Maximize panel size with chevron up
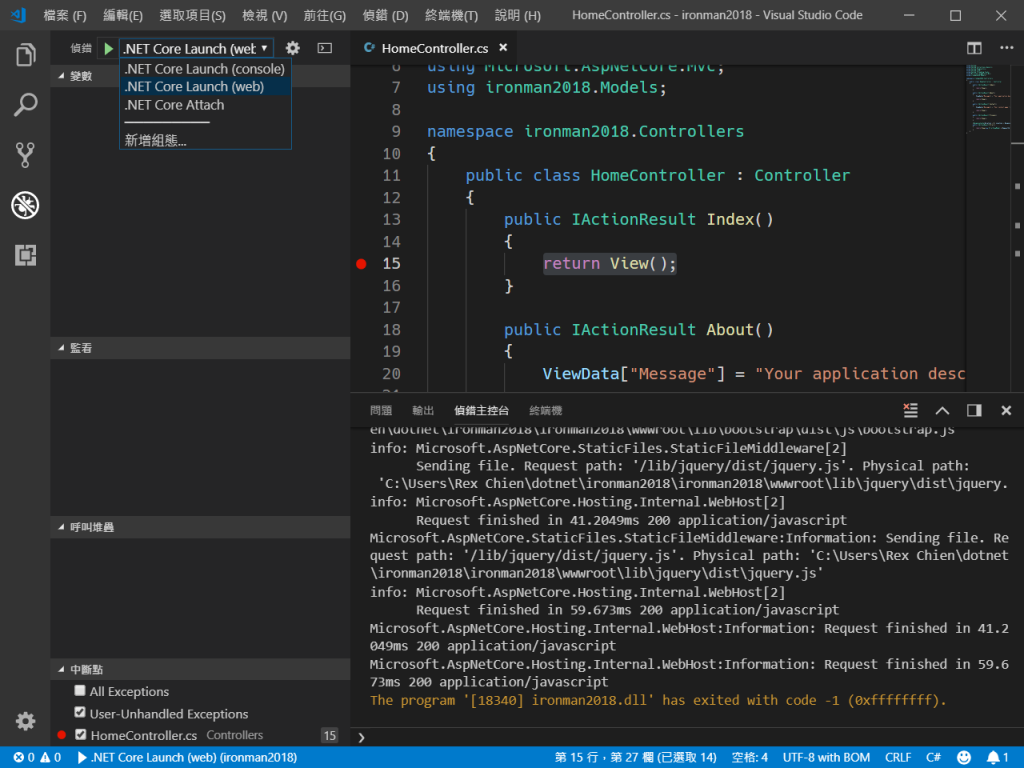Viewport: 1024px width, 768px height. pyautogui.click(x=942, y=410)
